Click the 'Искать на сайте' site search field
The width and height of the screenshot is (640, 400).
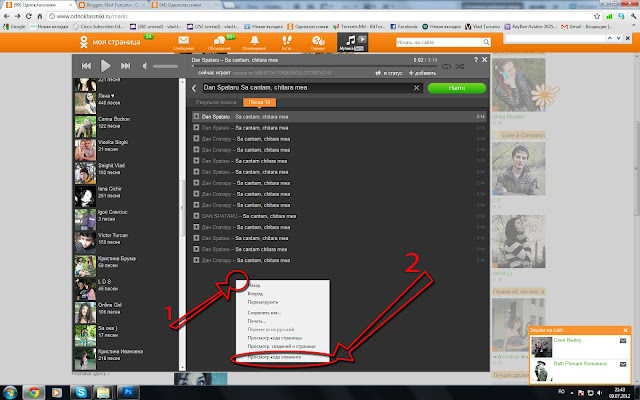[x=439, y=42]
